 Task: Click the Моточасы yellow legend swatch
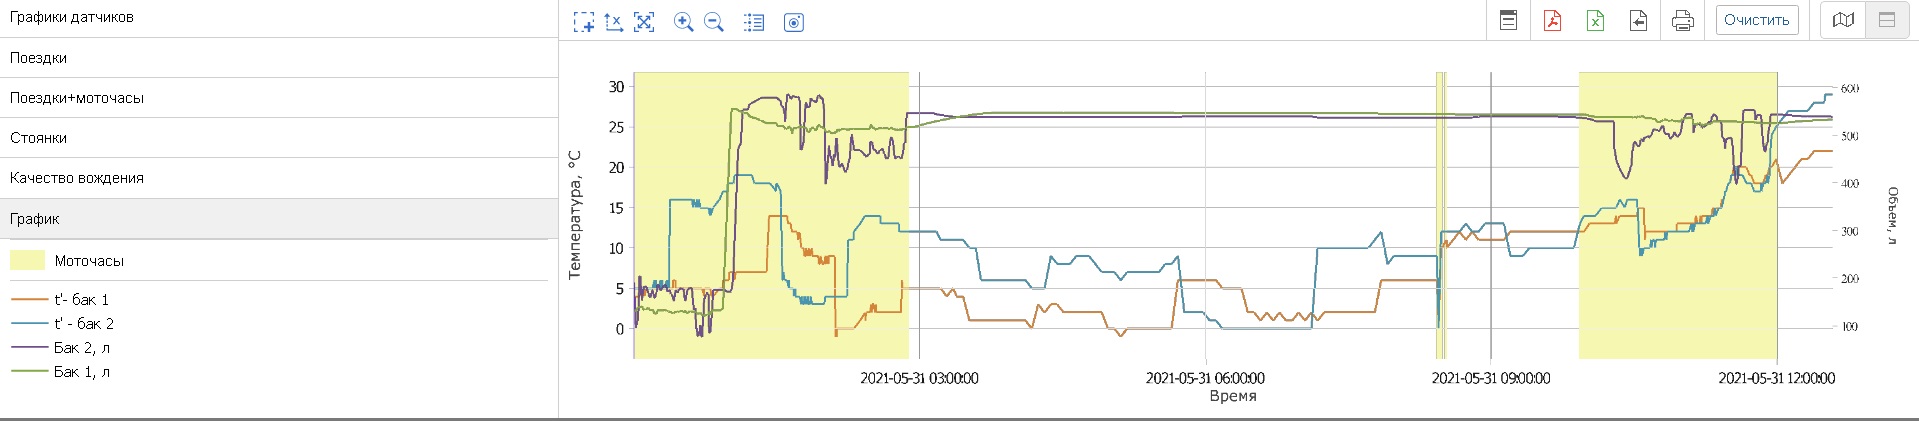point(27,260)
